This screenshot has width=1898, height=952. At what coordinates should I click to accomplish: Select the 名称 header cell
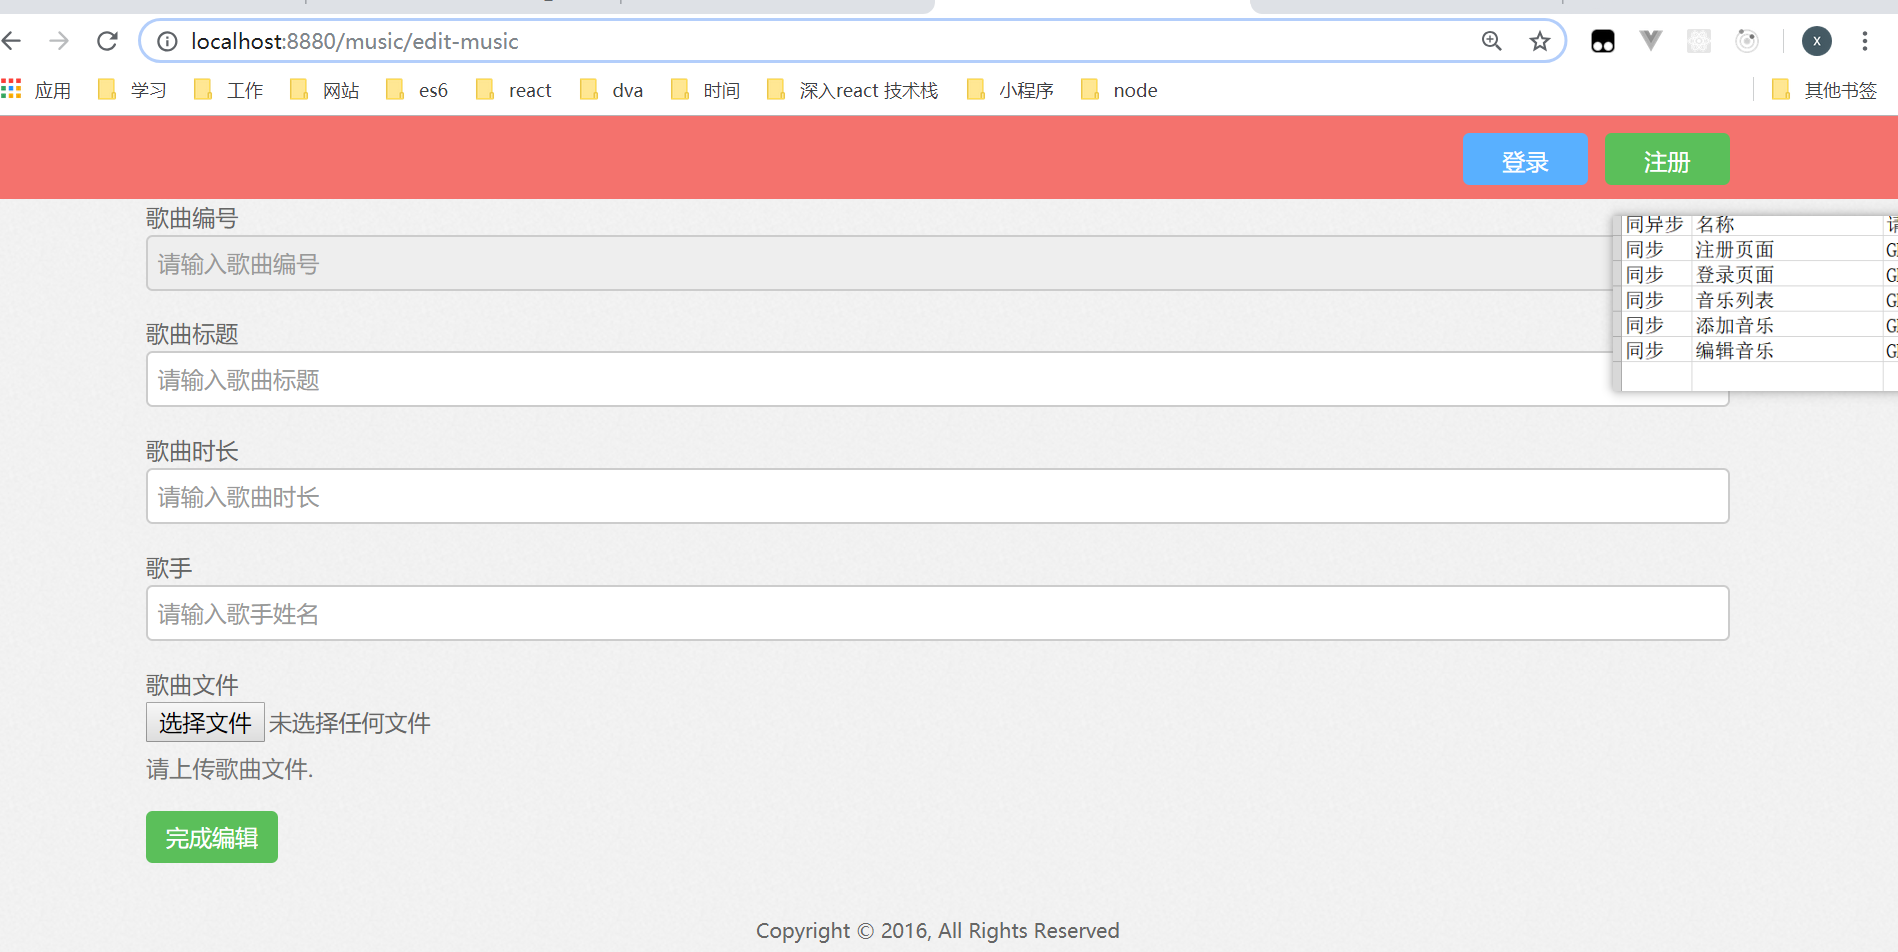1787,225
